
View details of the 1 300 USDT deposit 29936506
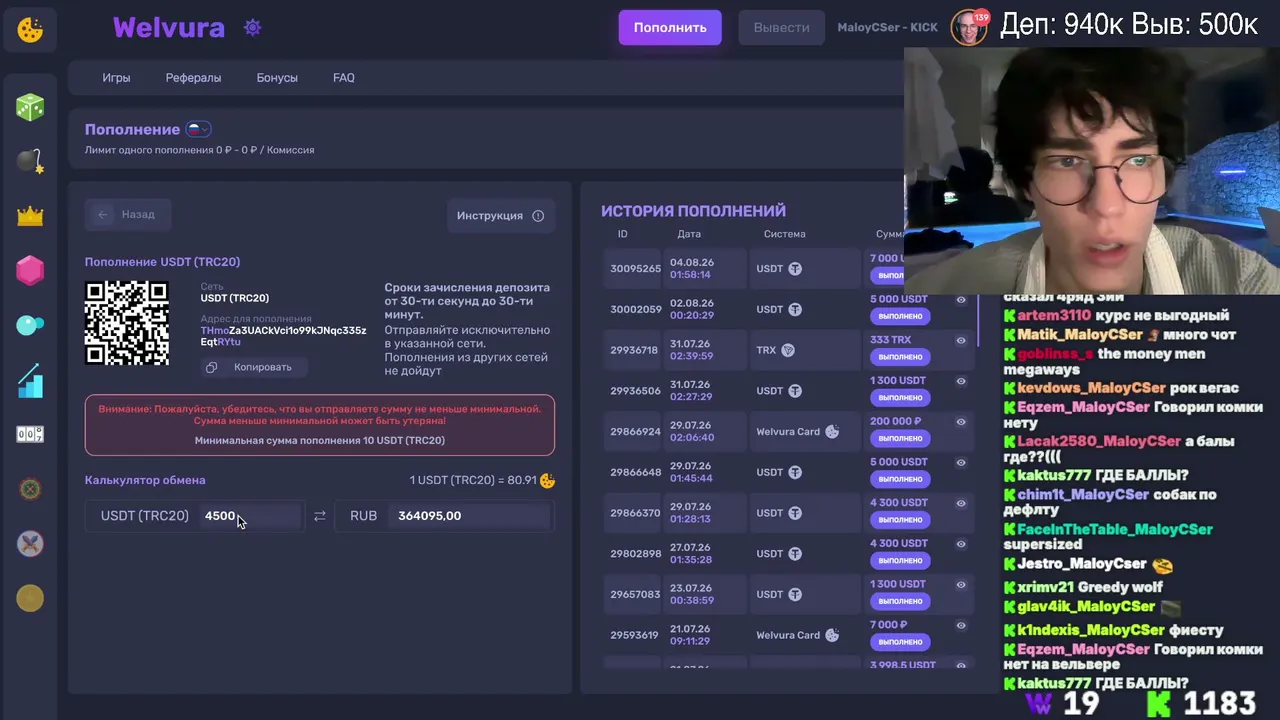961,381
